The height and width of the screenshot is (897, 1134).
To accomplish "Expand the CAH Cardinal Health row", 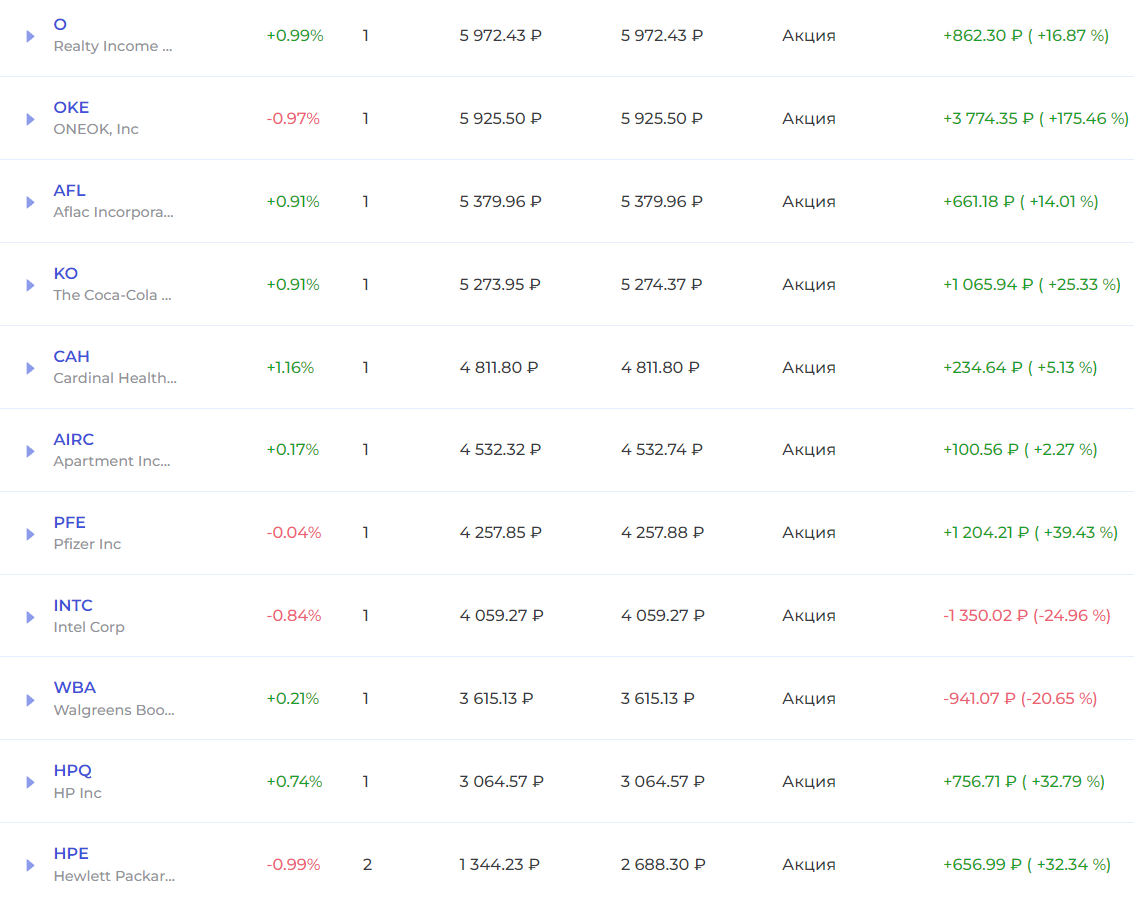I will coord(30,368).
